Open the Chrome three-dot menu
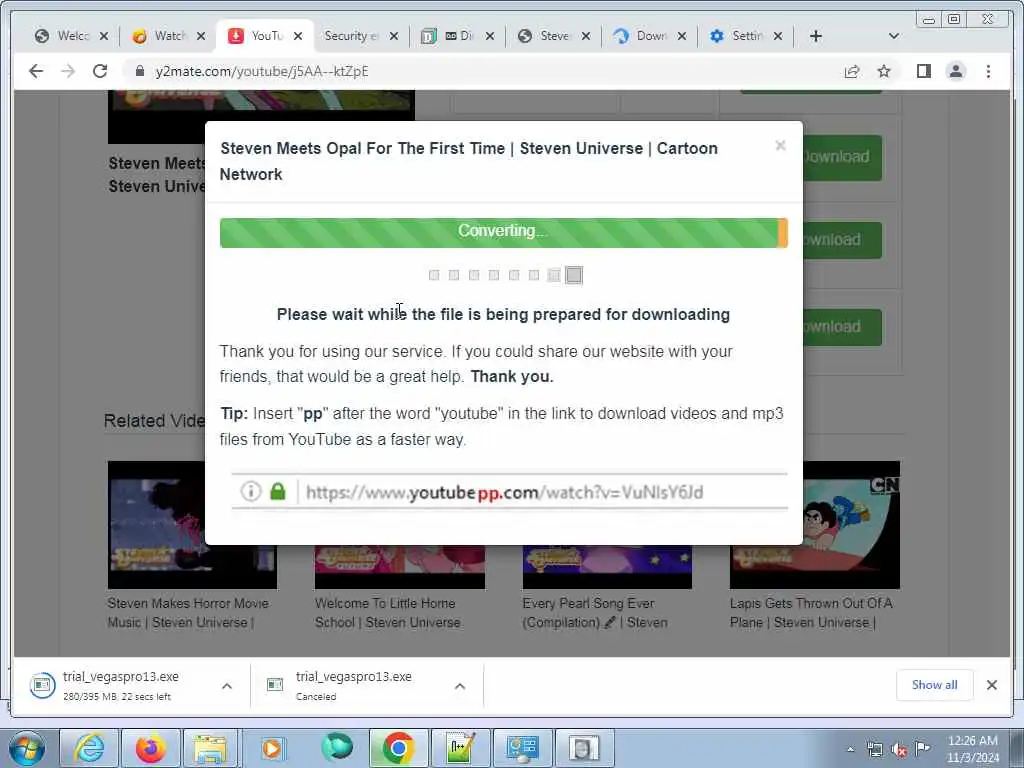Image resolution: width=1024 pixels, height=768 pixels. [988, 71]
